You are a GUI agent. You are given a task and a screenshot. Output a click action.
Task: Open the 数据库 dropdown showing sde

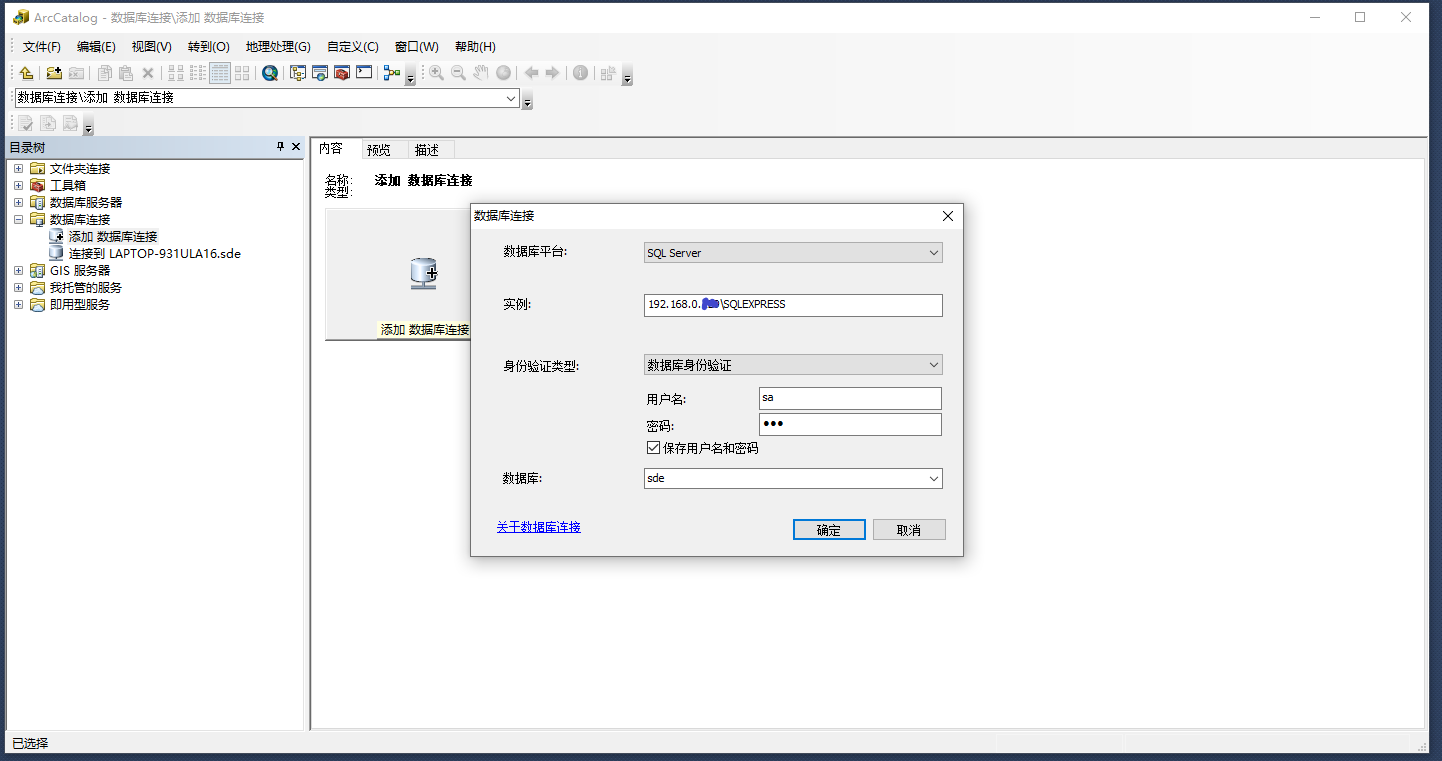pos(792,478)
